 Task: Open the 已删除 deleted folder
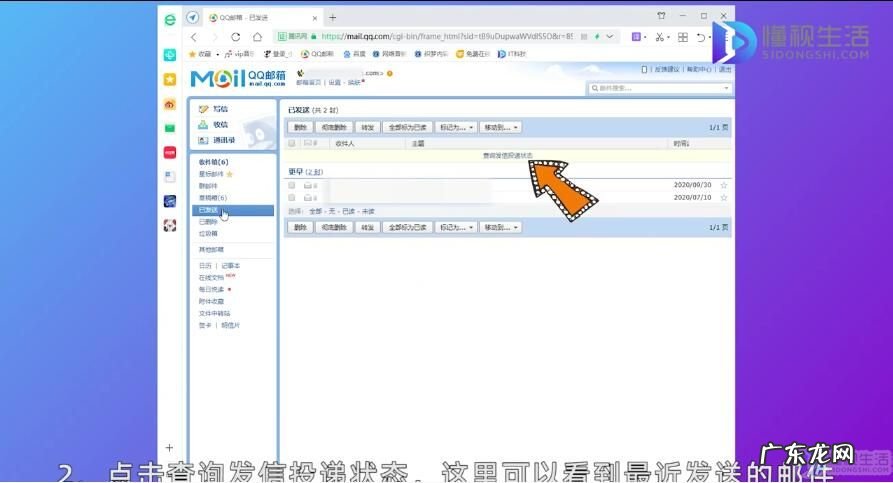tap(208, 222)
